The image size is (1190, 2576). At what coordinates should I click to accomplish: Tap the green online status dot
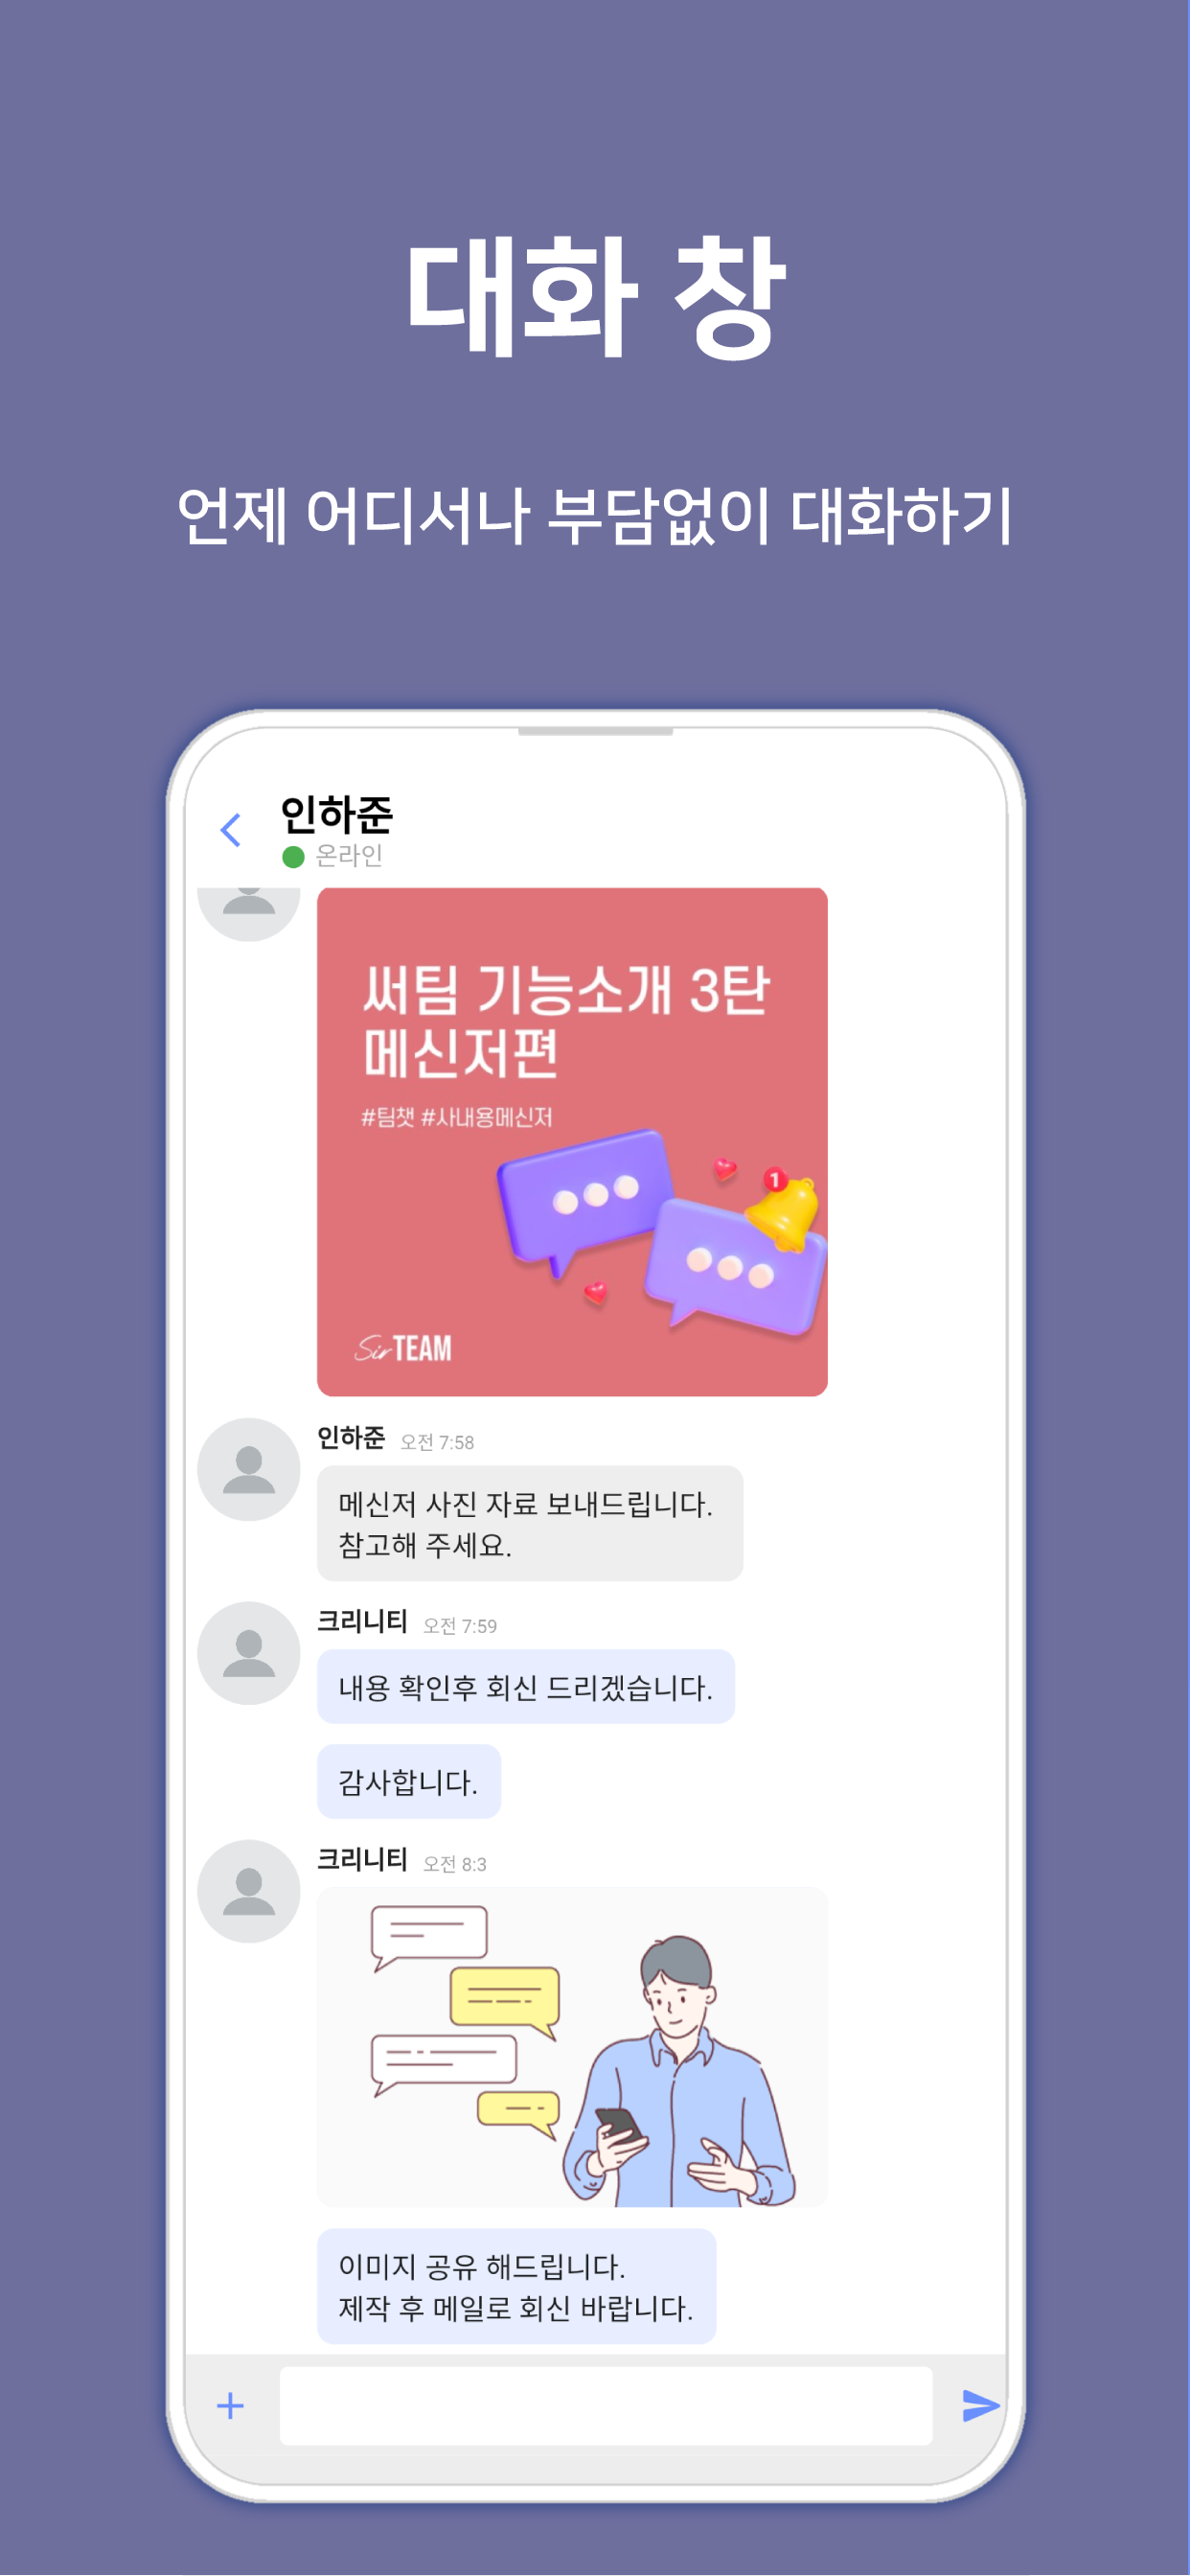[293, 857]
